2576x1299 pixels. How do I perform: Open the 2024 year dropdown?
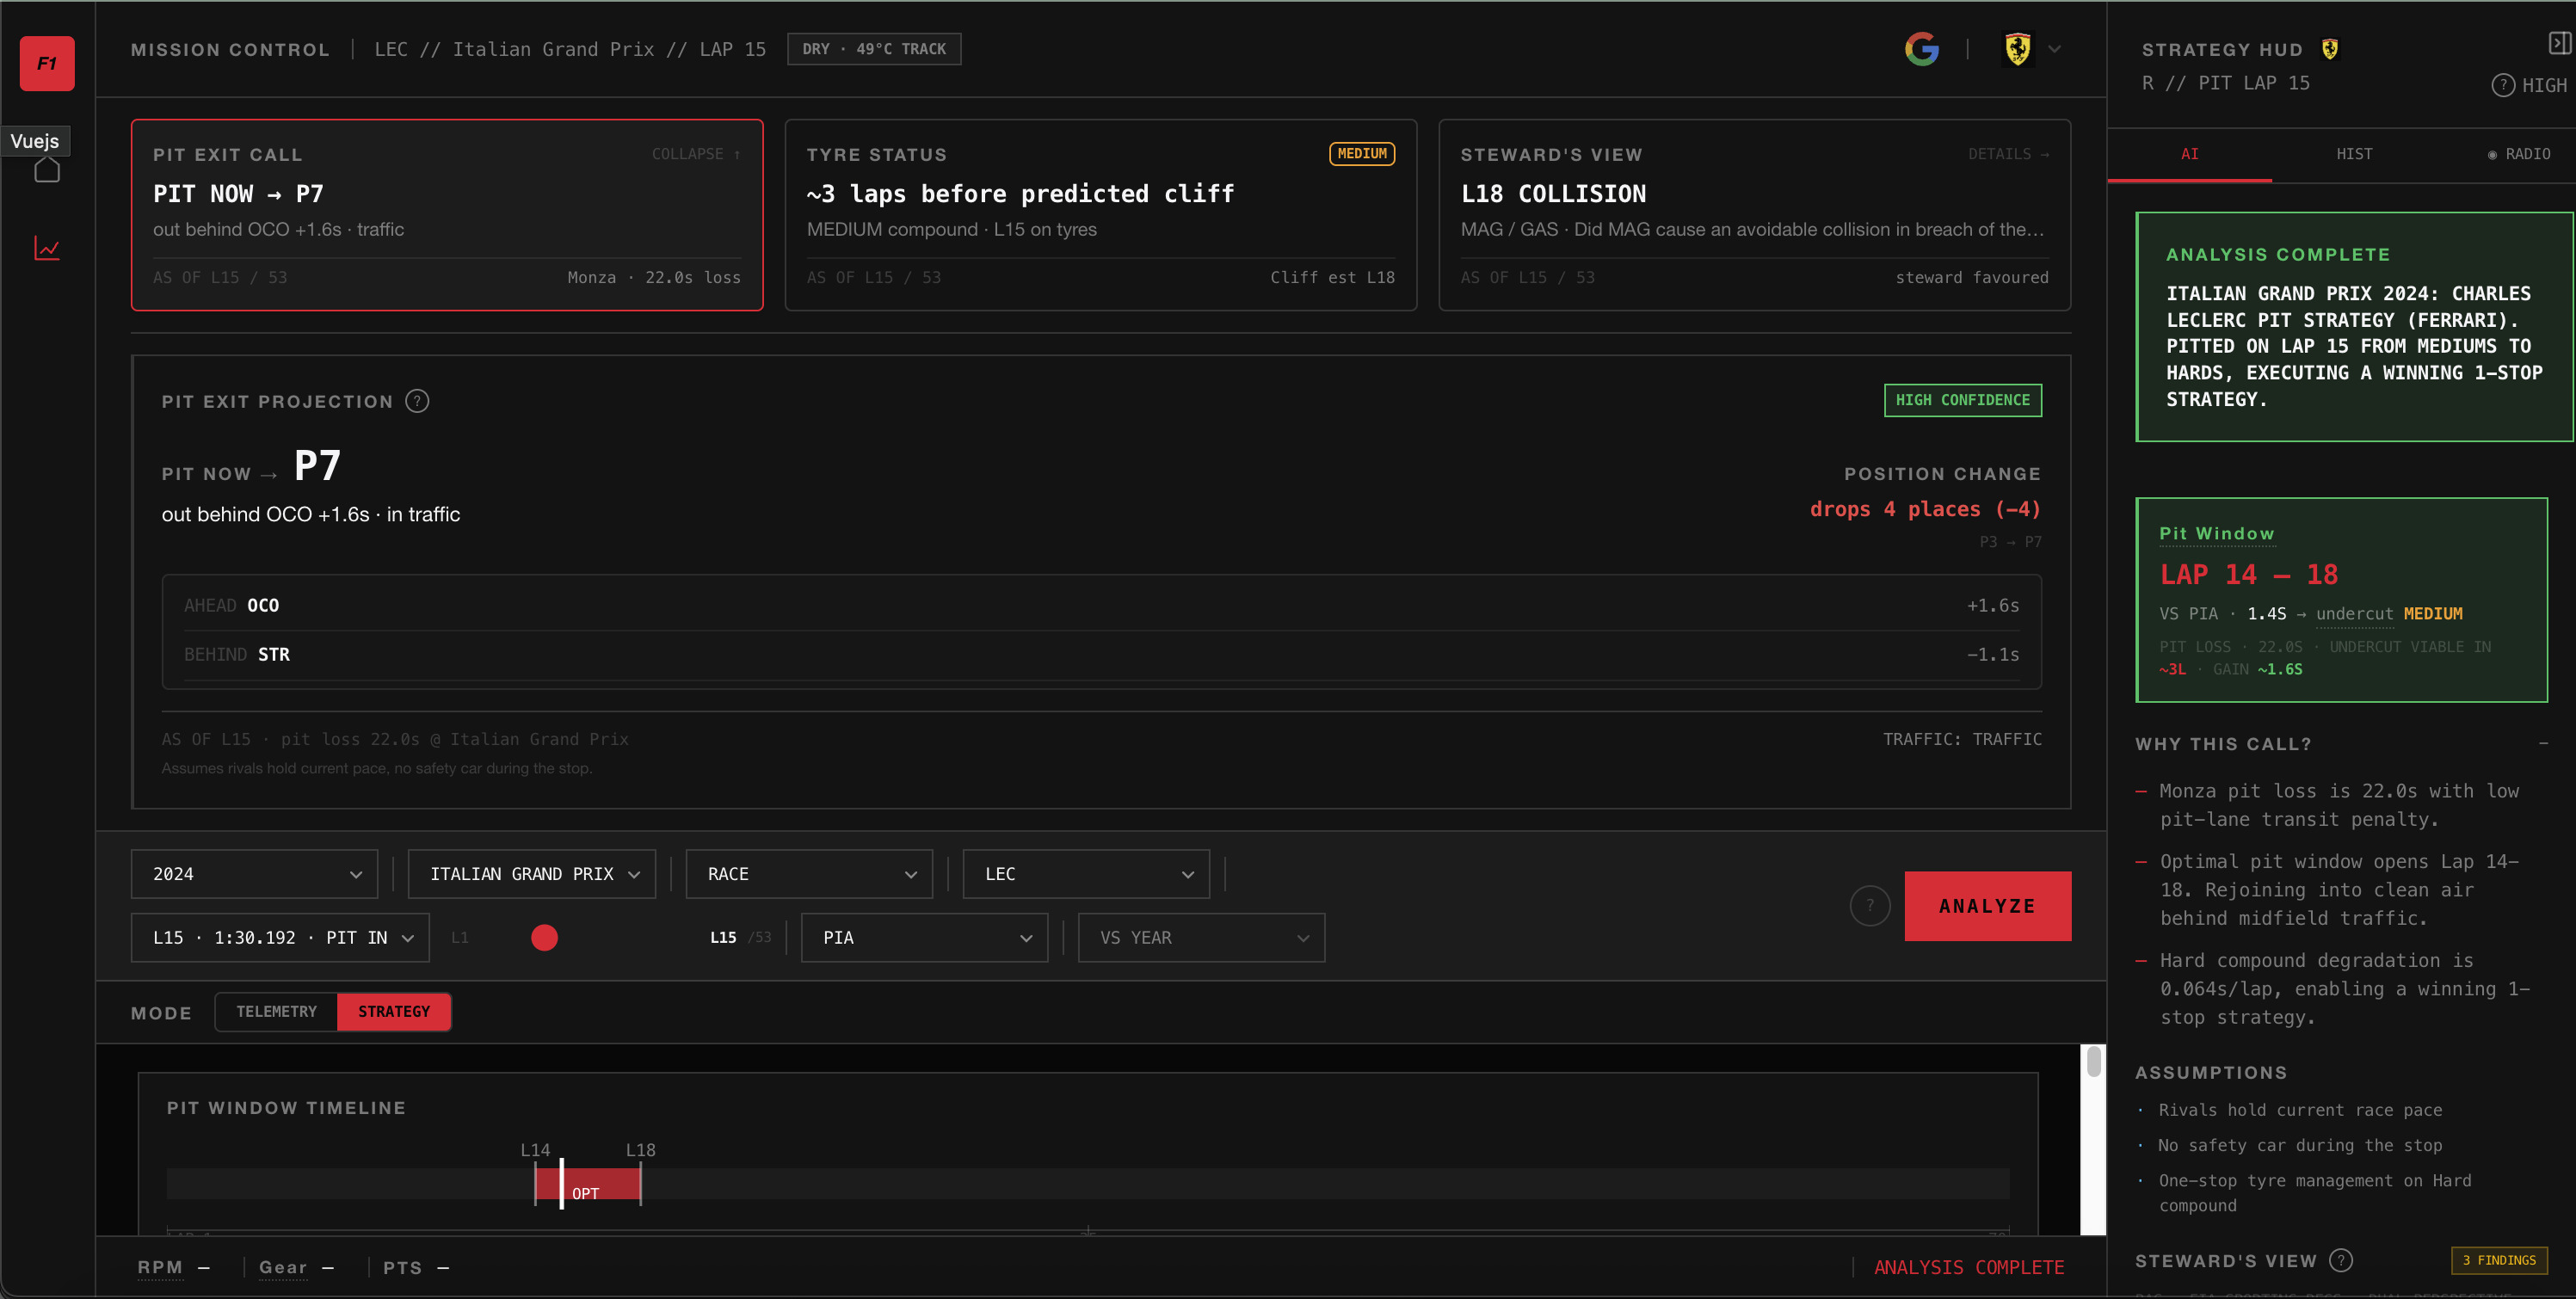(254, 874)
